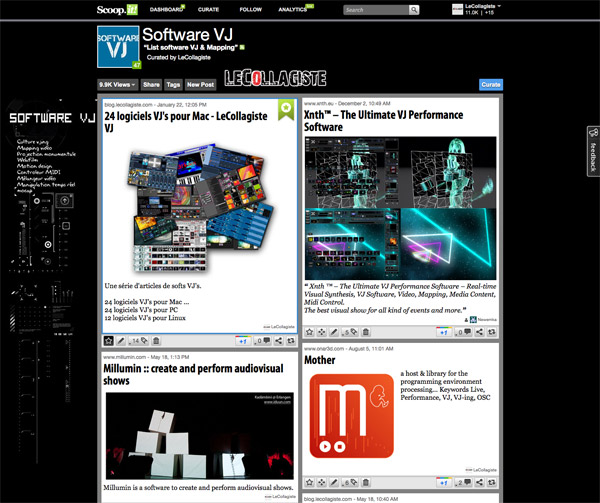
Task: Edit the '24 logiciels VJ's pour Mac' post
Action: 121,340
